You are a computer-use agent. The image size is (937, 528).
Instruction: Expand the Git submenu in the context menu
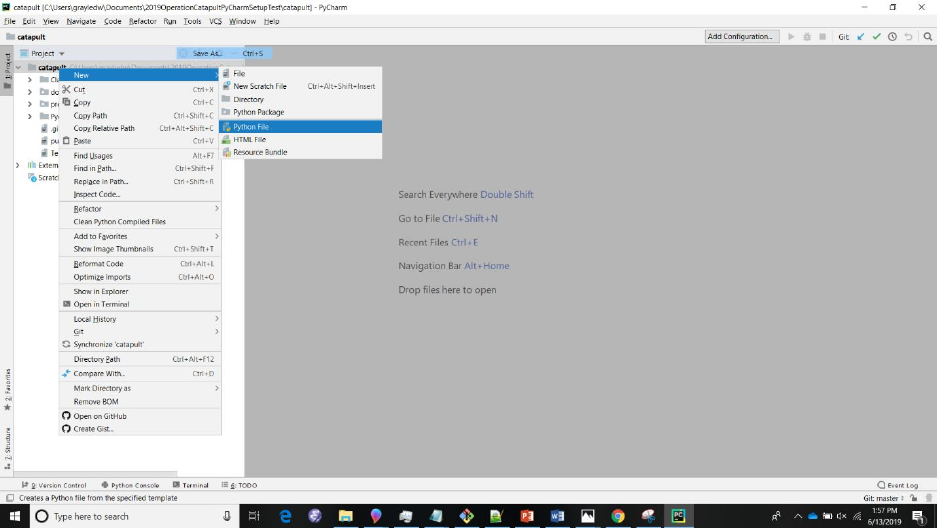[140, 331]
